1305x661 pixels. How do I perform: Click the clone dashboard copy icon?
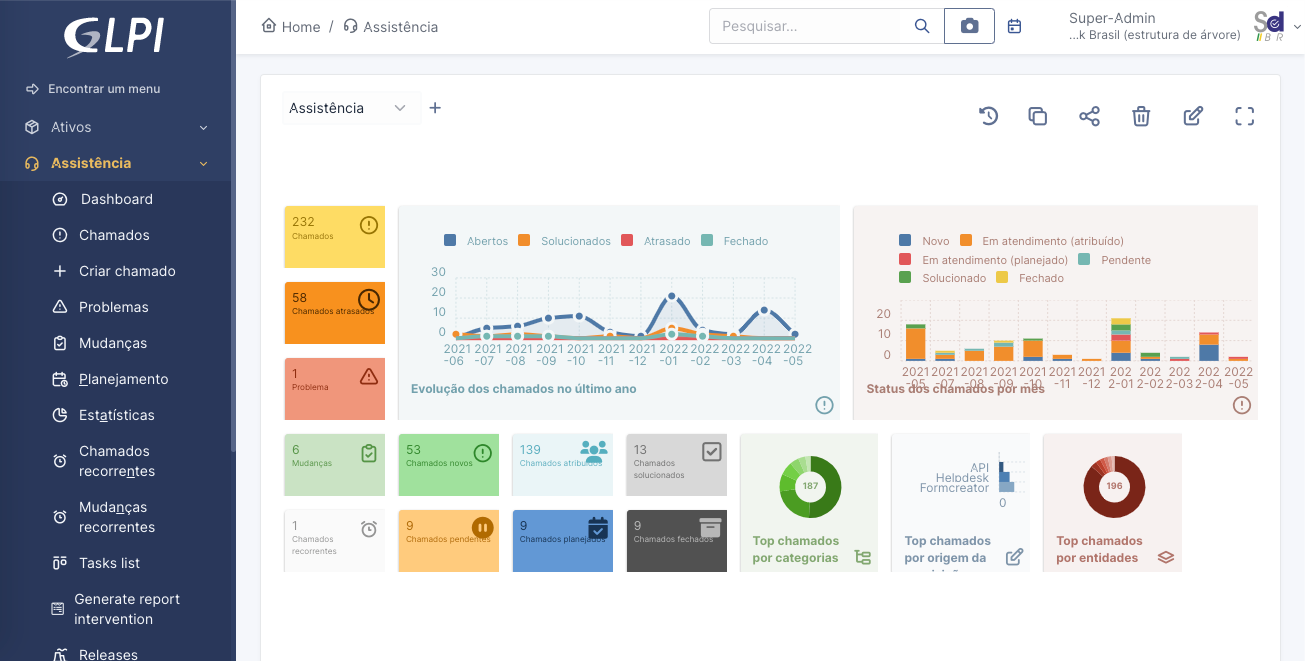pos(1038,116)
